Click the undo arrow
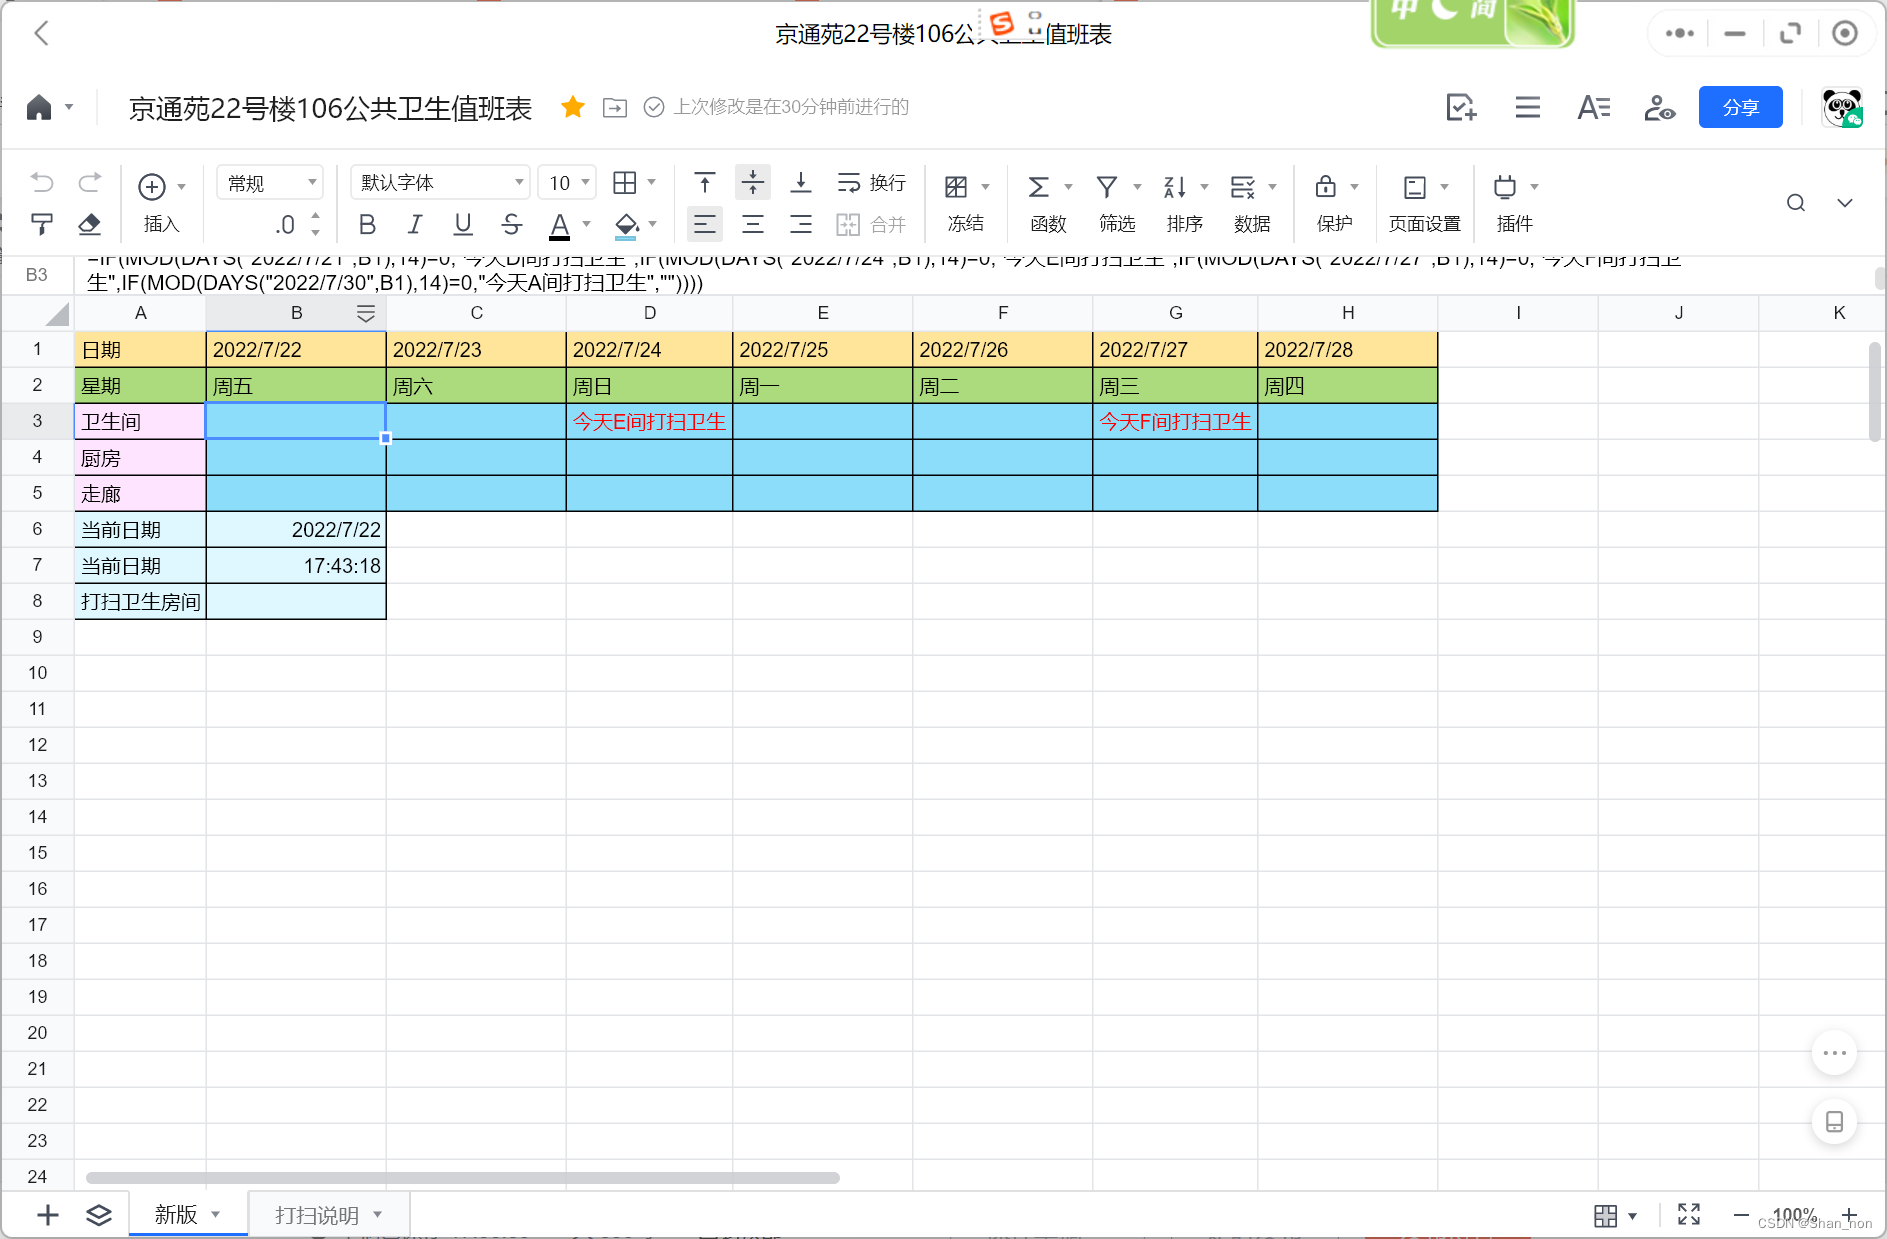Screen dimensions: 1887x1239 point(42,183)
